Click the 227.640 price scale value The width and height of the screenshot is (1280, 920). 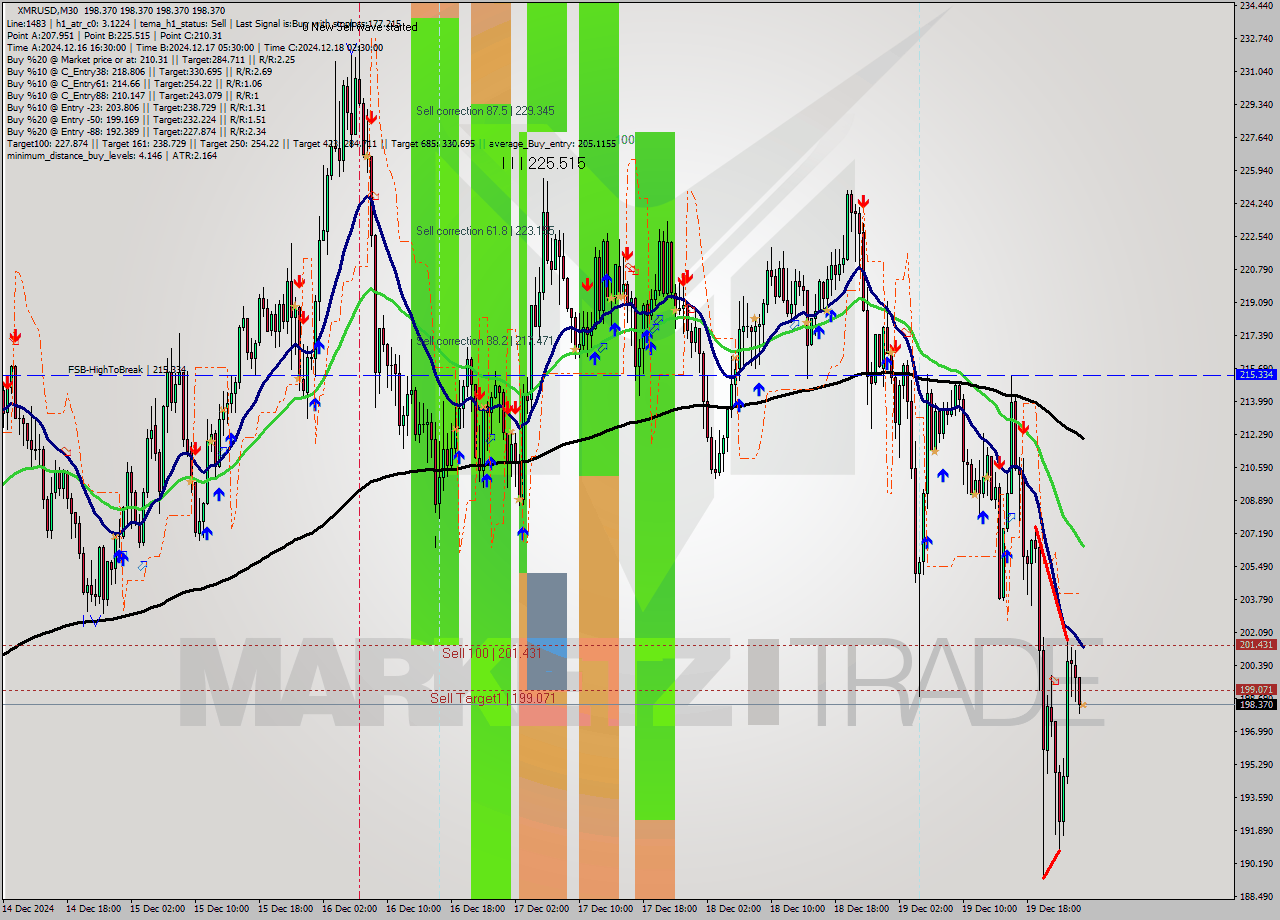click(1256, 138)
